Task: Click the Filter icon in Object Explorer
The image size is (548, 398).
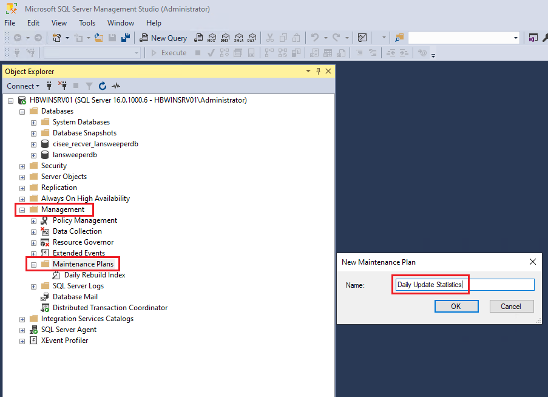Action: [x=89, y=86]
